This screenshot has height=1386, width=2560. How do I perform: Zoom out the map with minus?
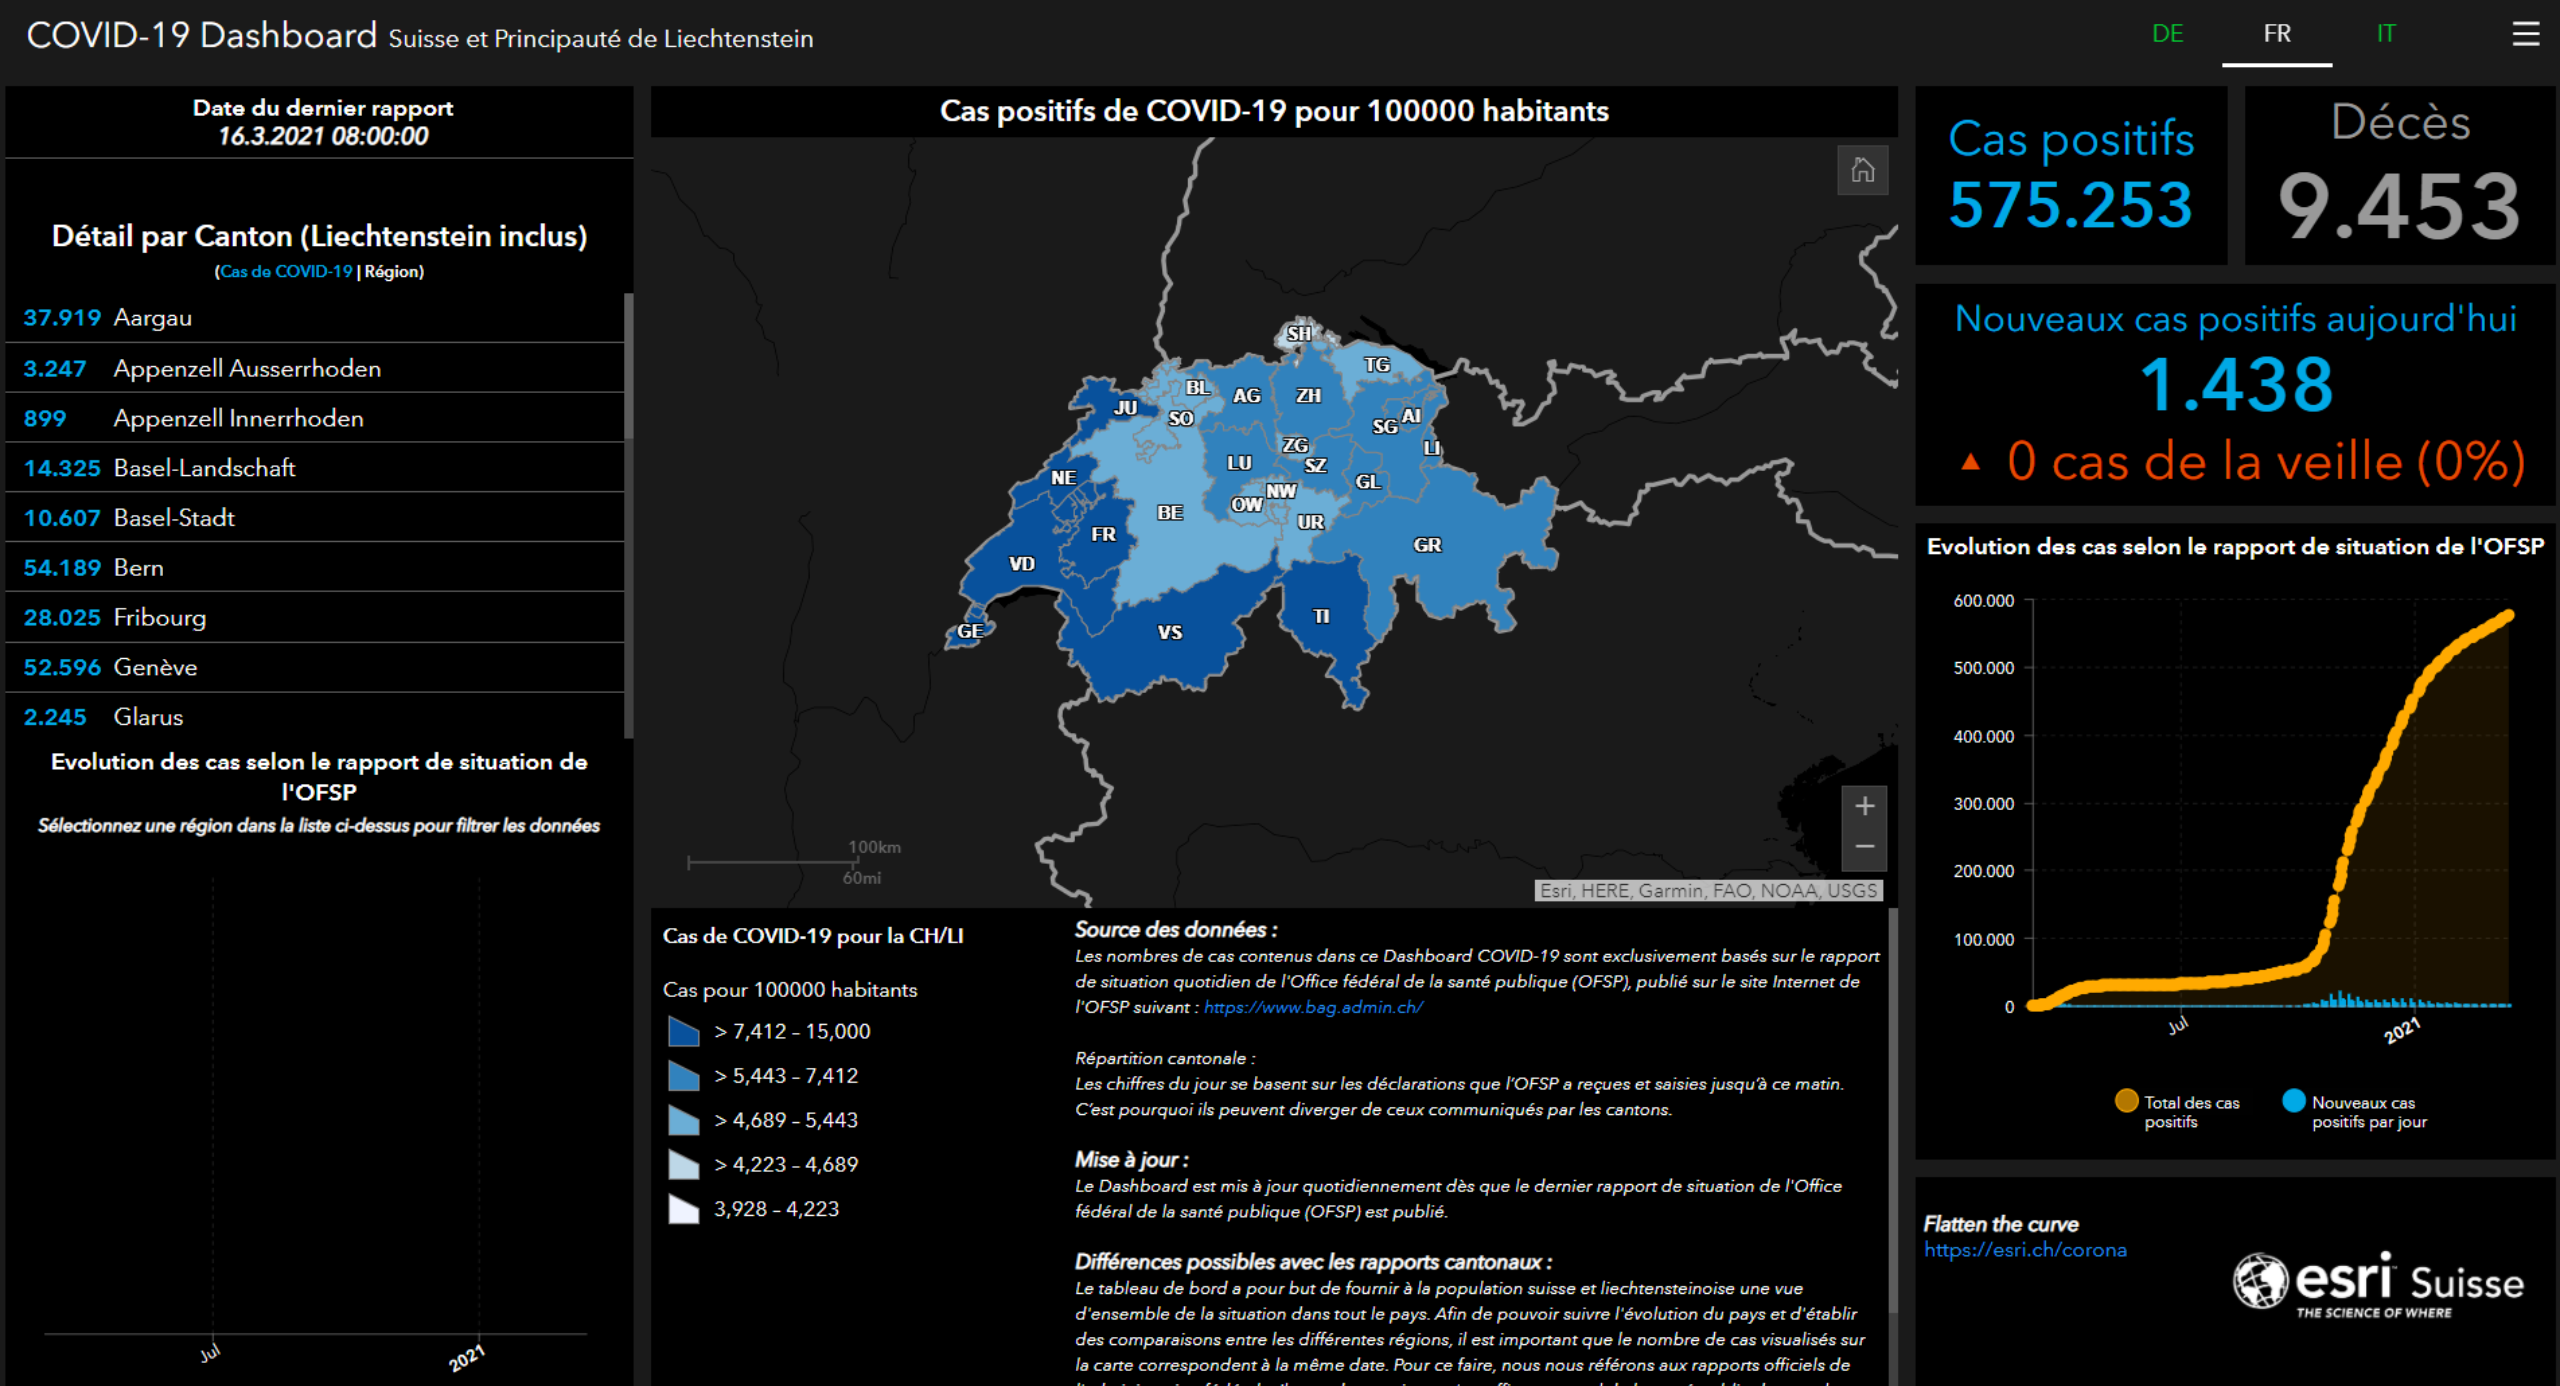[1864, 848]
